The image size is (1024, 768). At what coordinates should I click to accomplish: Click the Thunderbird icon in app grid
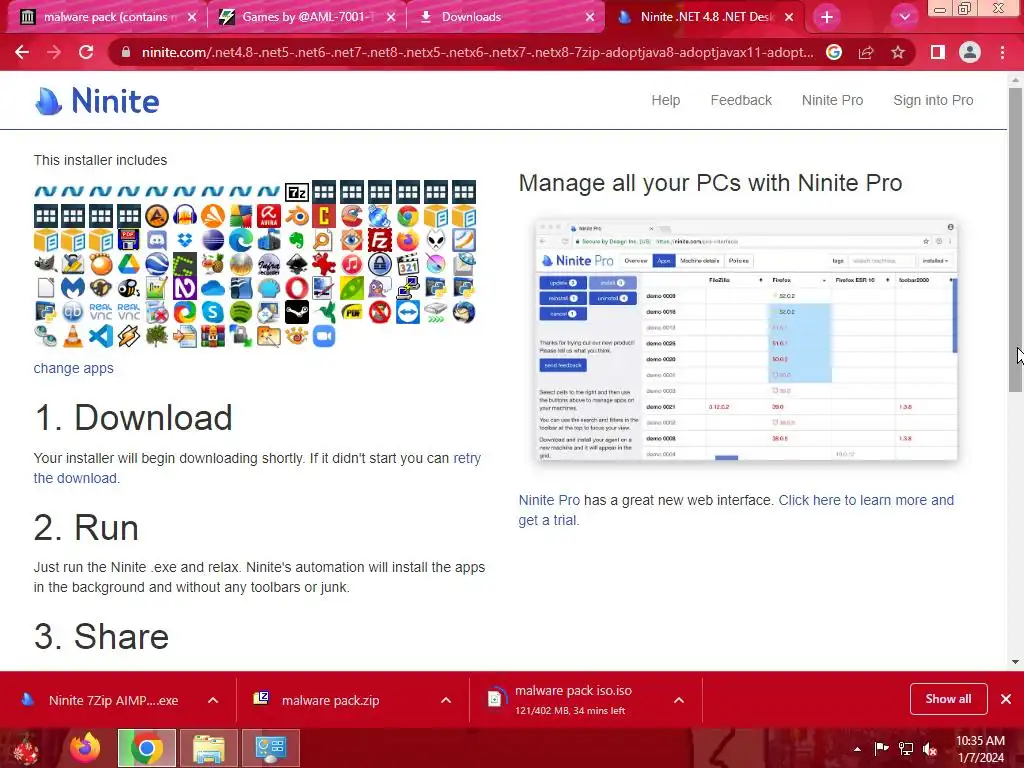(464, 312)
